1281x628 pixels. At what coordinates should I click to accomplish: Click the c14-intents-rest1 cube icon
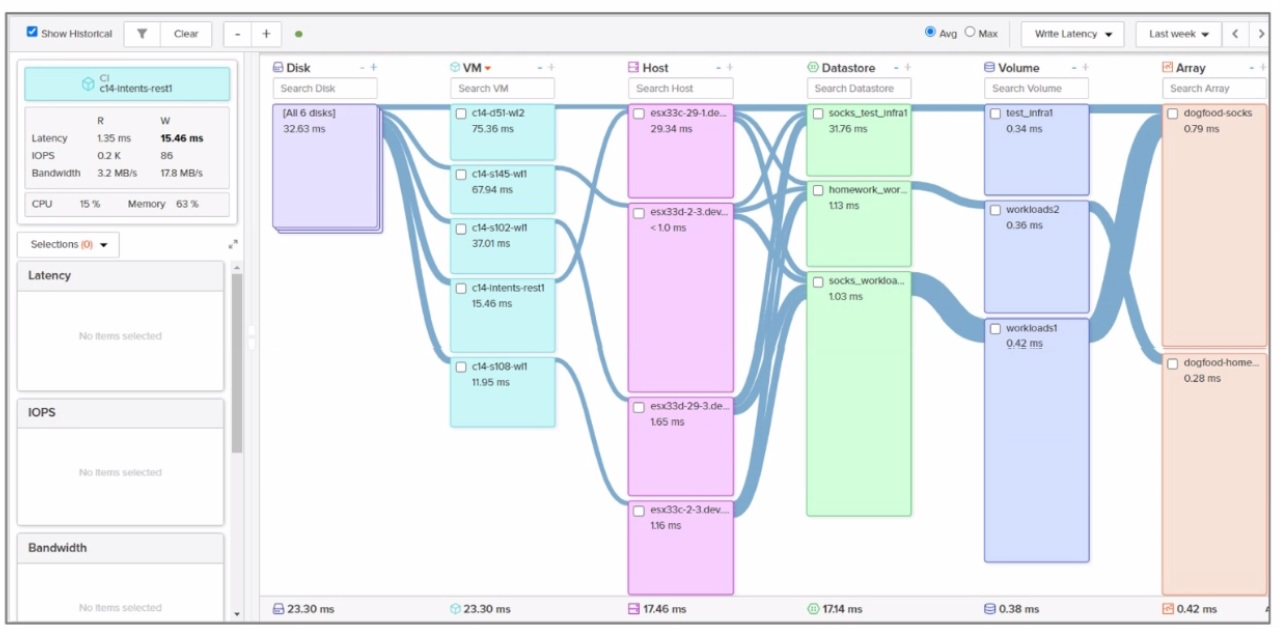tap(88, 84)
